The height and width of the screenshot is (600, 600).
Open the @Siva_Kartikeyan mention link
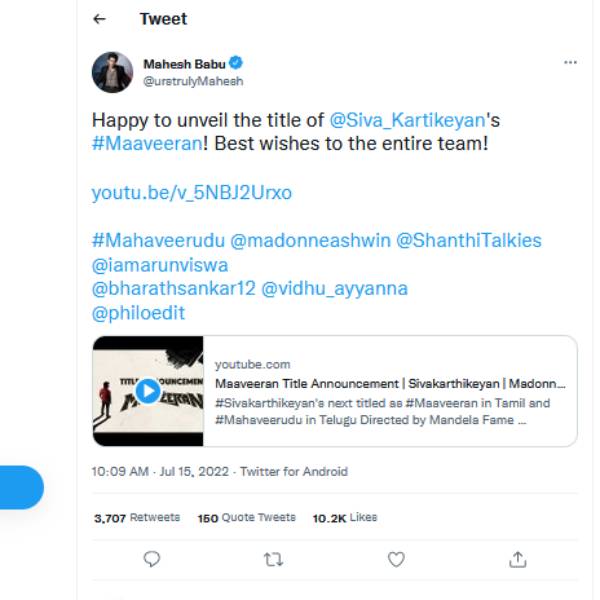point(407,119)
